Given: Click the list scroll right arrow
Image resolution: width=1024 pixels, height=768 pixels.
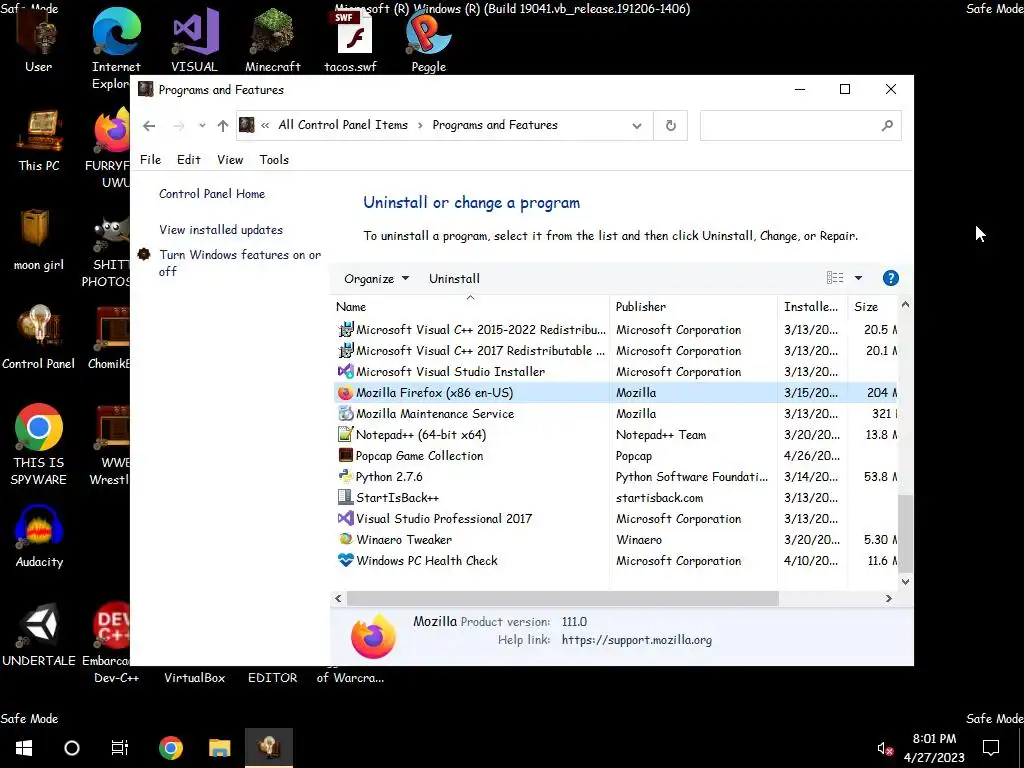Looking at the screenshot, I should (888, 598).
